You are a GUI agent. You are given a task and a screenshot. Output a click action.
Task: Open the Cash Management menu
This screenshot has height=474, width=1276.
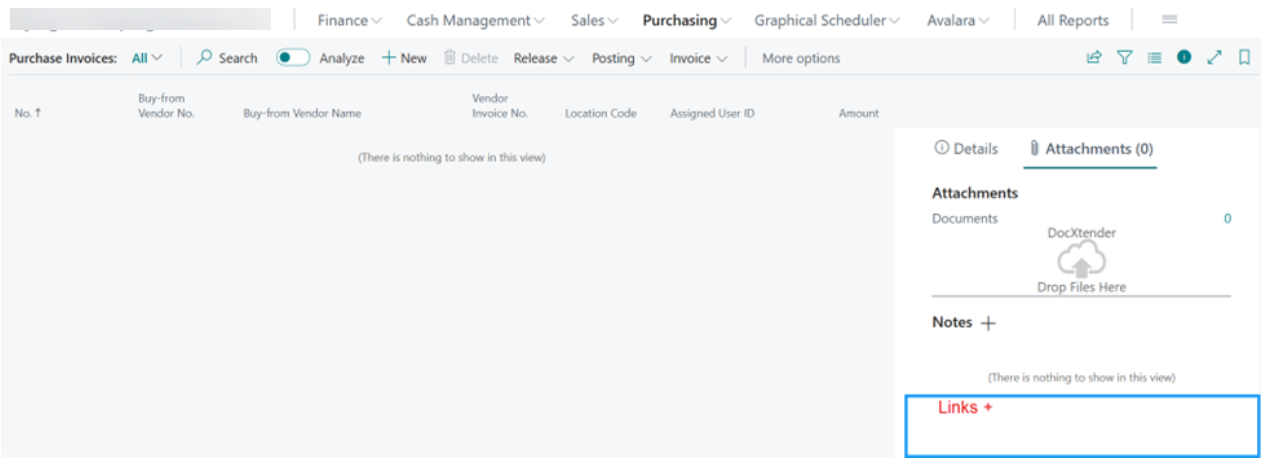475,20
